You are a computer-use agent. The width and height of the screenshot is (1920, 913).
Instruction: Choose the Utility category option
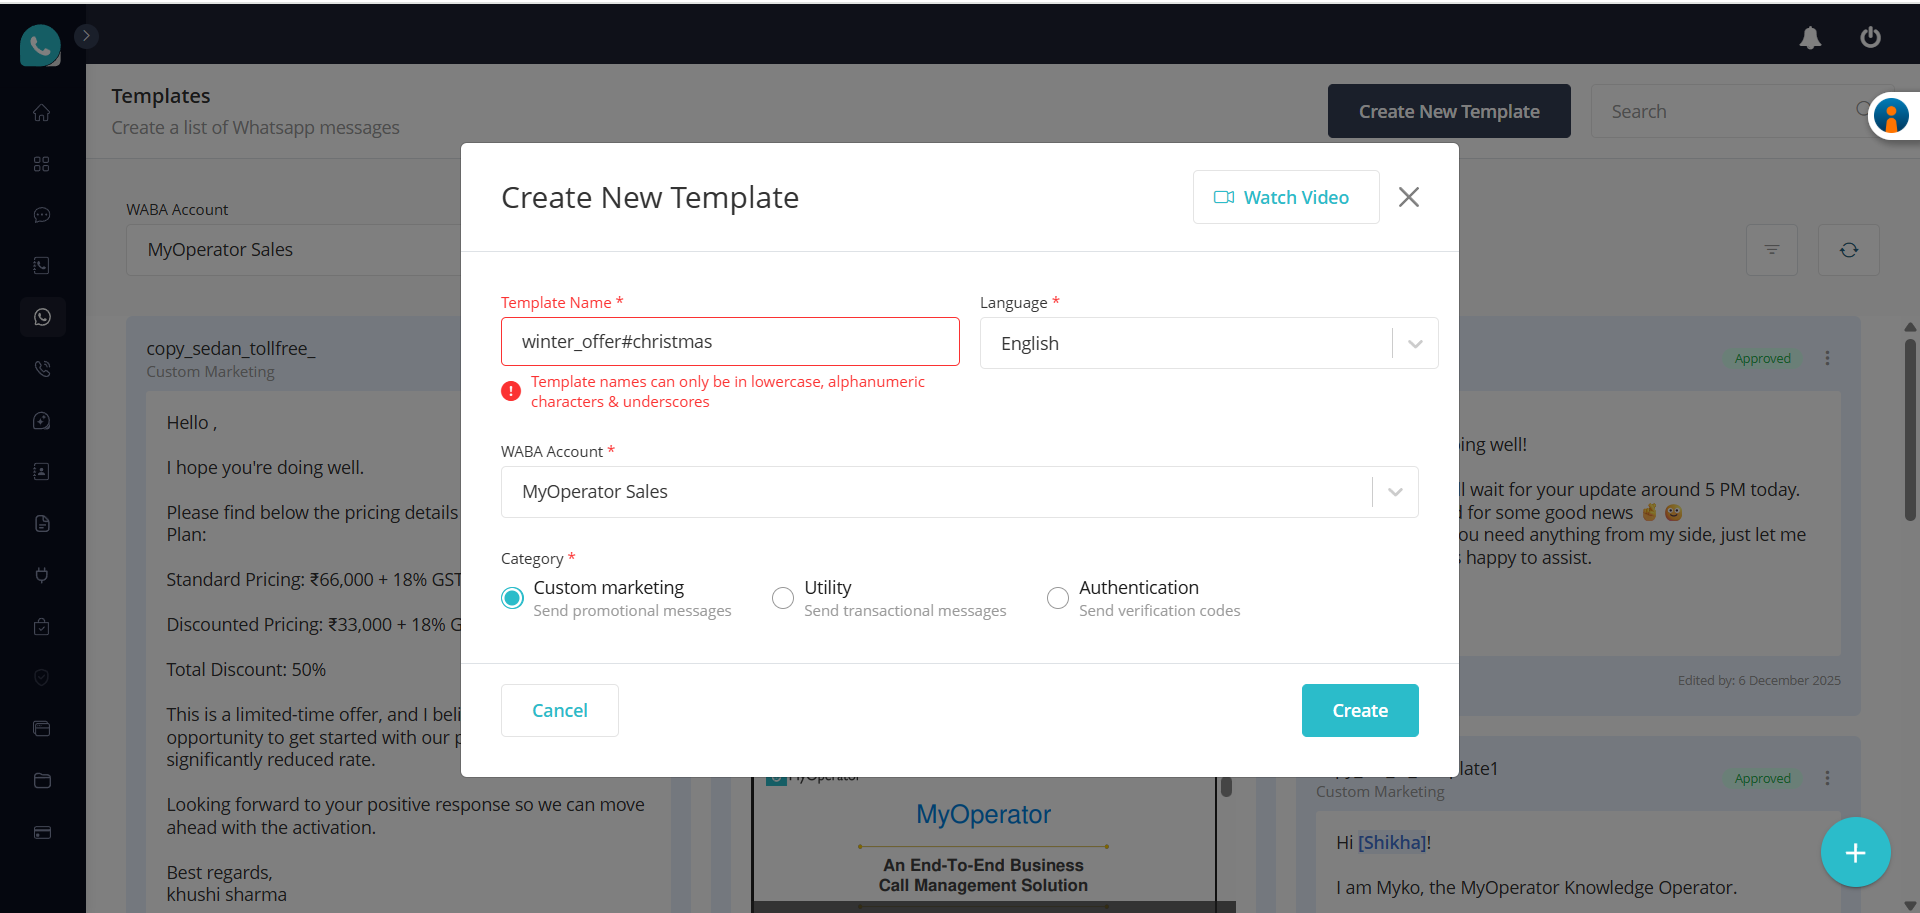click(783, 597)
